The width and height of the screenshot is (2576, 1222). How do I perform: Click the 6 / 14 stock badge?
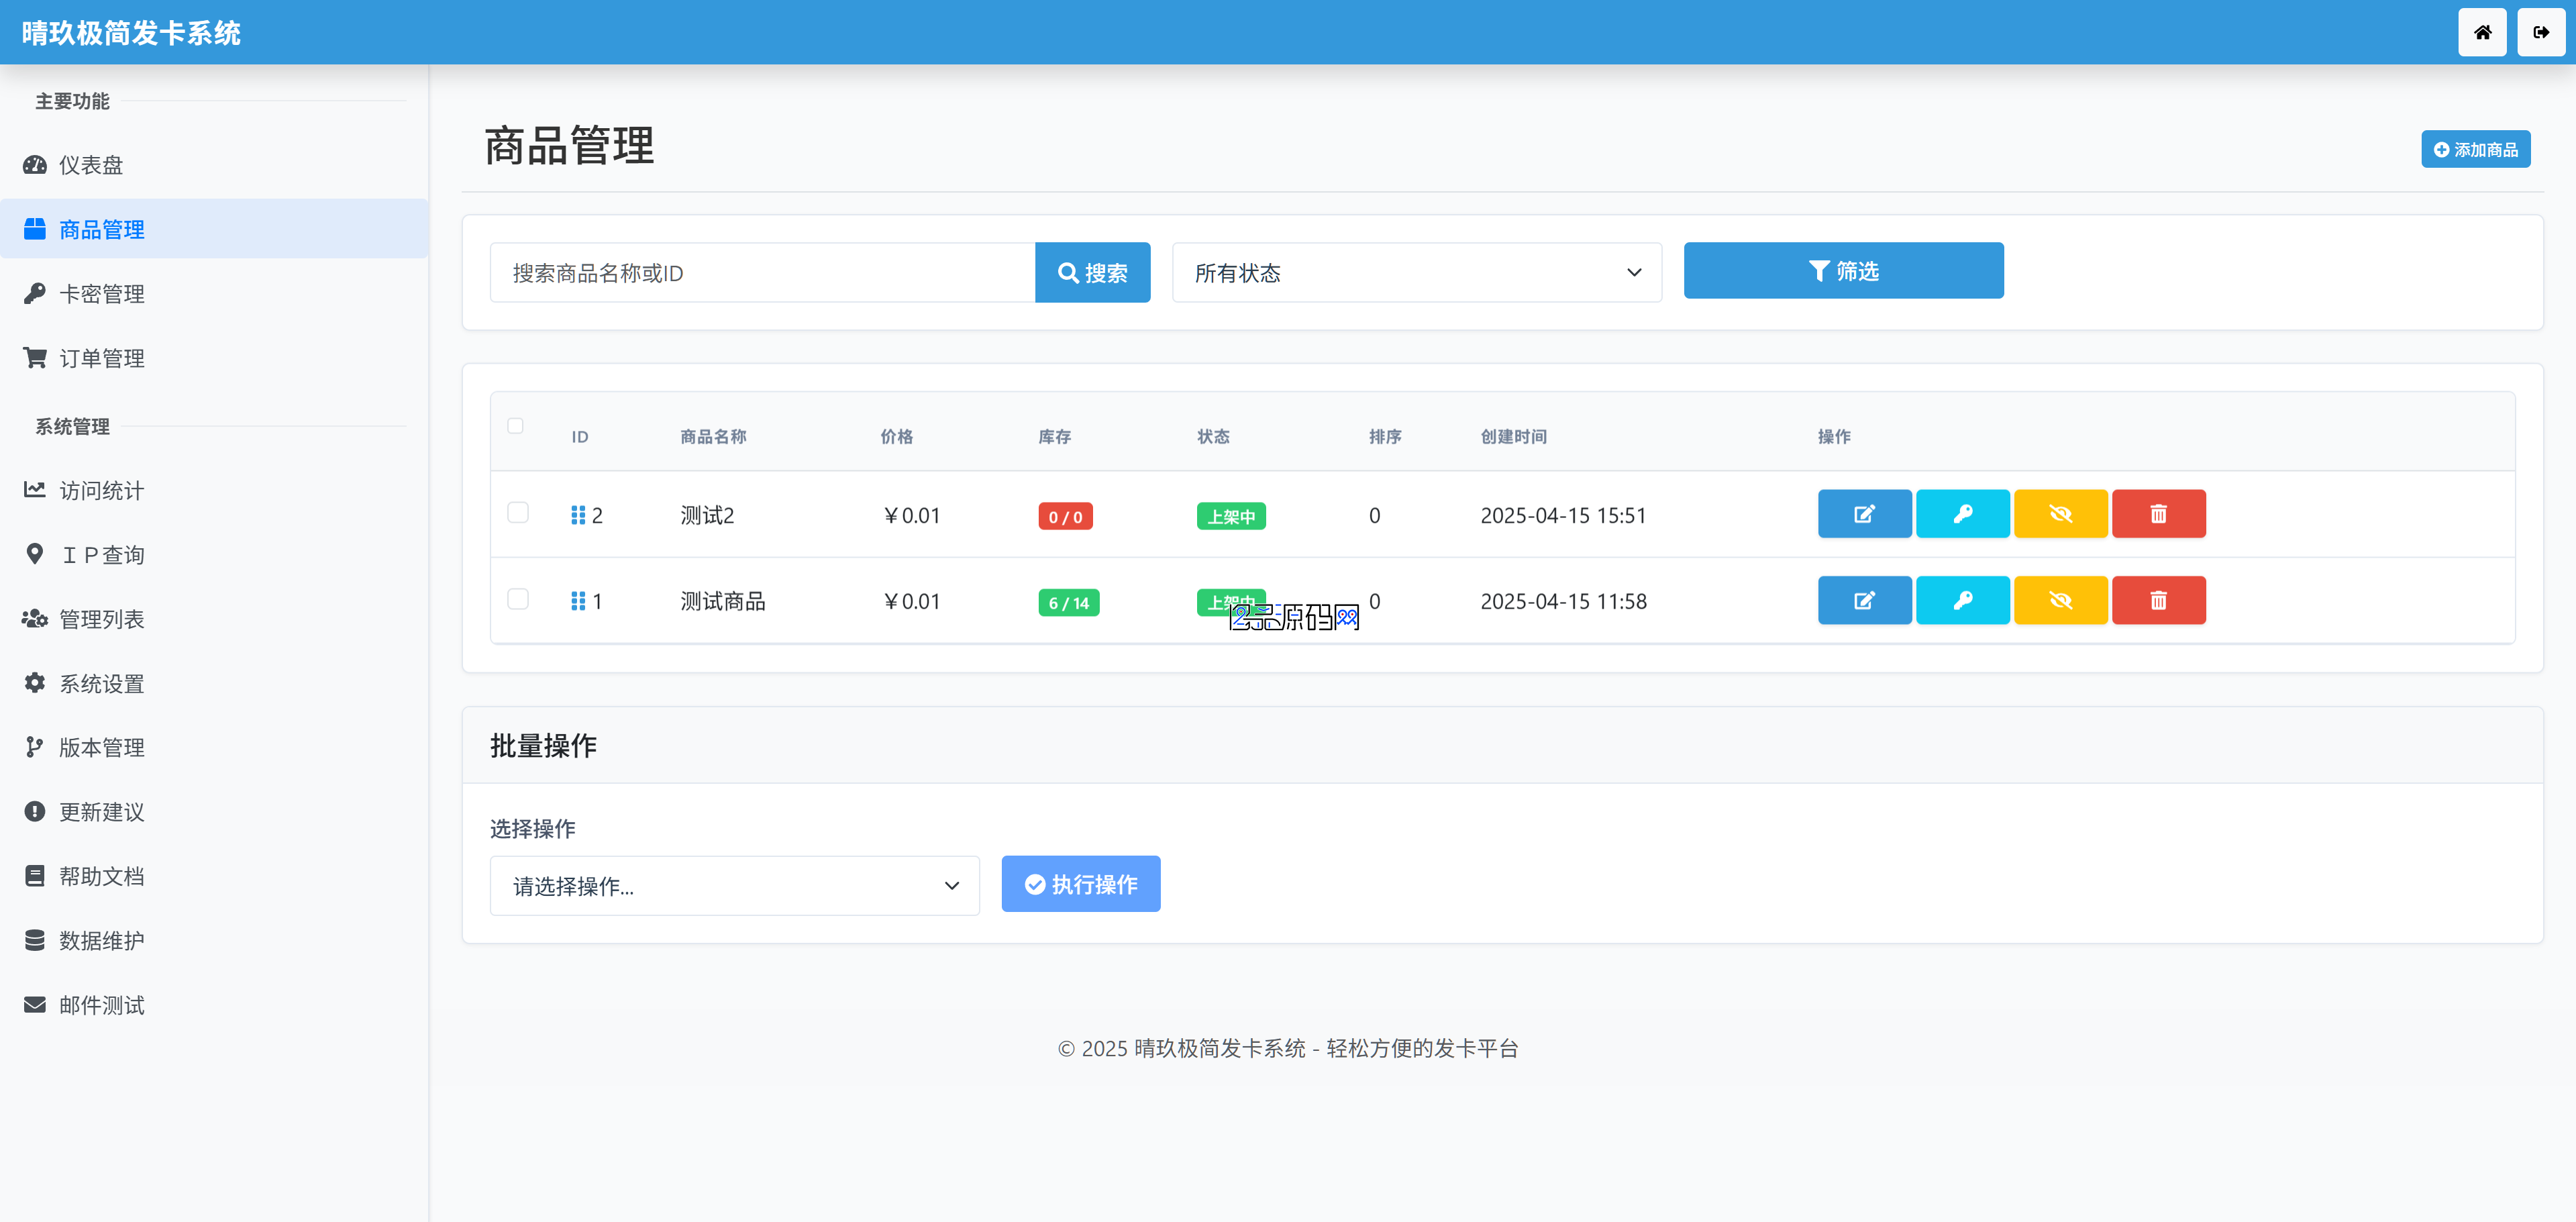pyautogui.click(x=1068, y=603)
